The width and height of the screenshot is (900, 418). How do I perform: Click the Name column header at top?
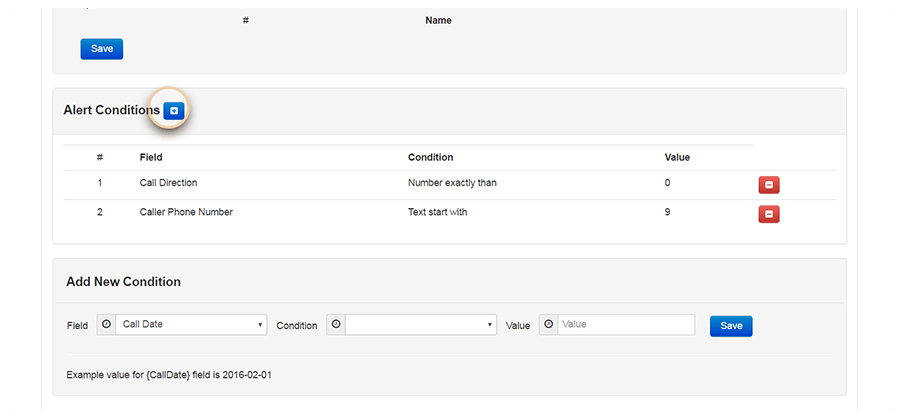[x=438, y=20]
